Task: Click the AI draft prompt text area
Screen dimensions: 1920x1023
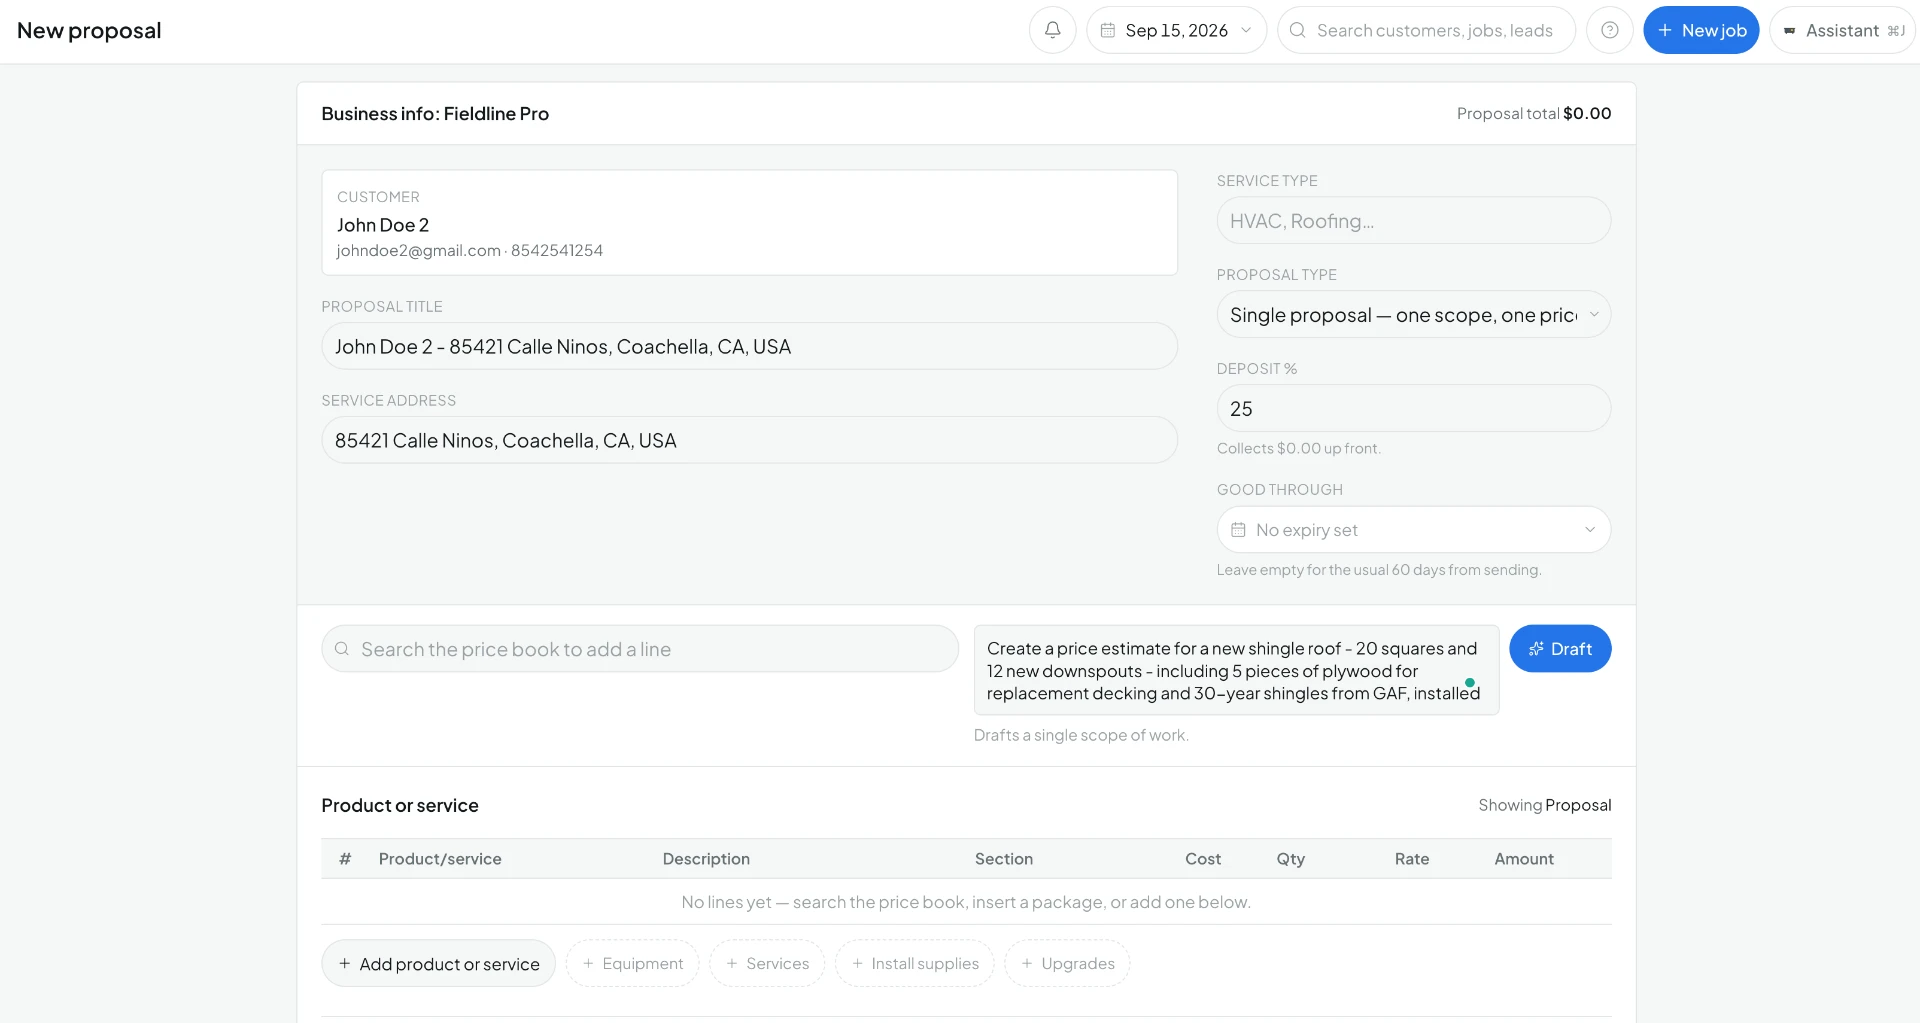Action: (1236, 670)
